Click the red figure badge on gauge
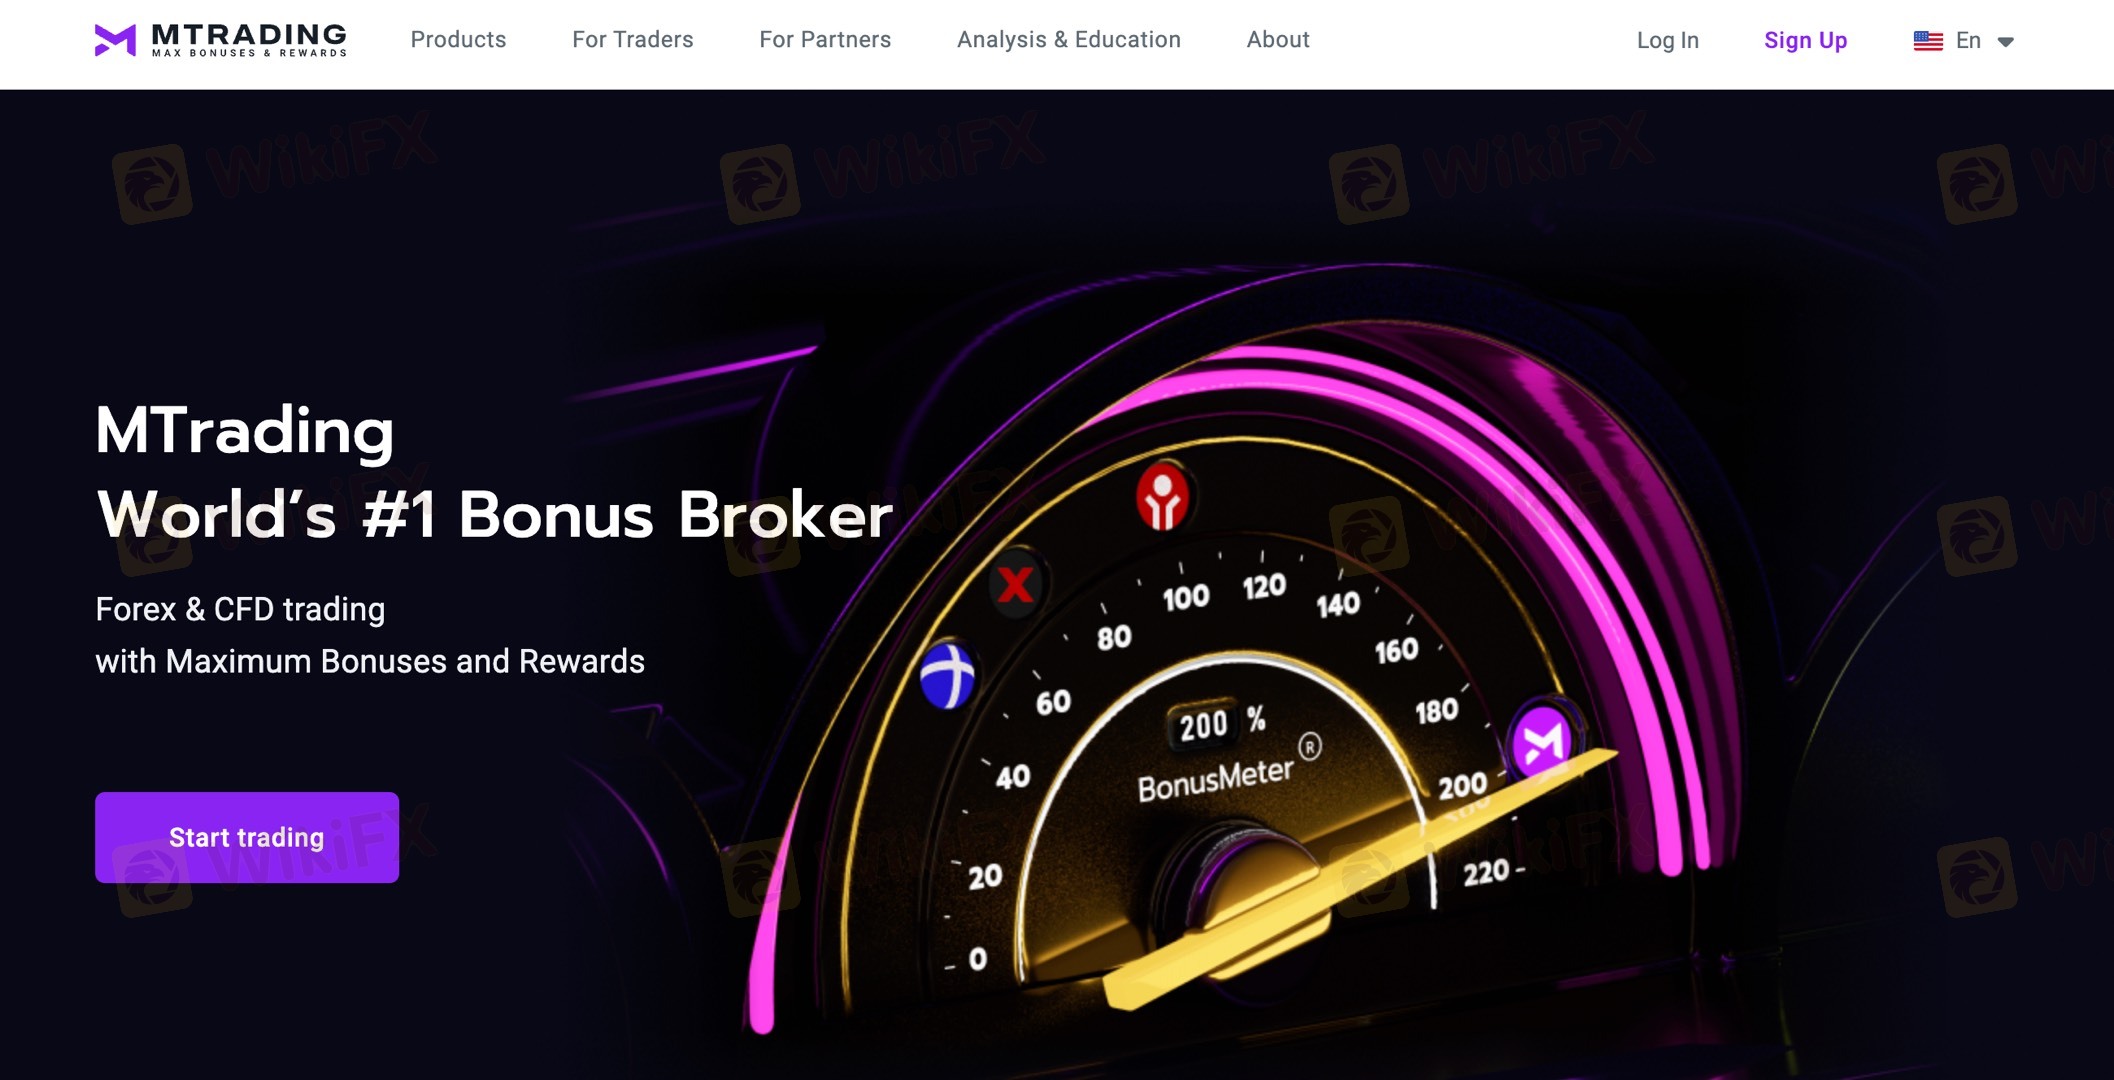 (x=1162, y=497)
